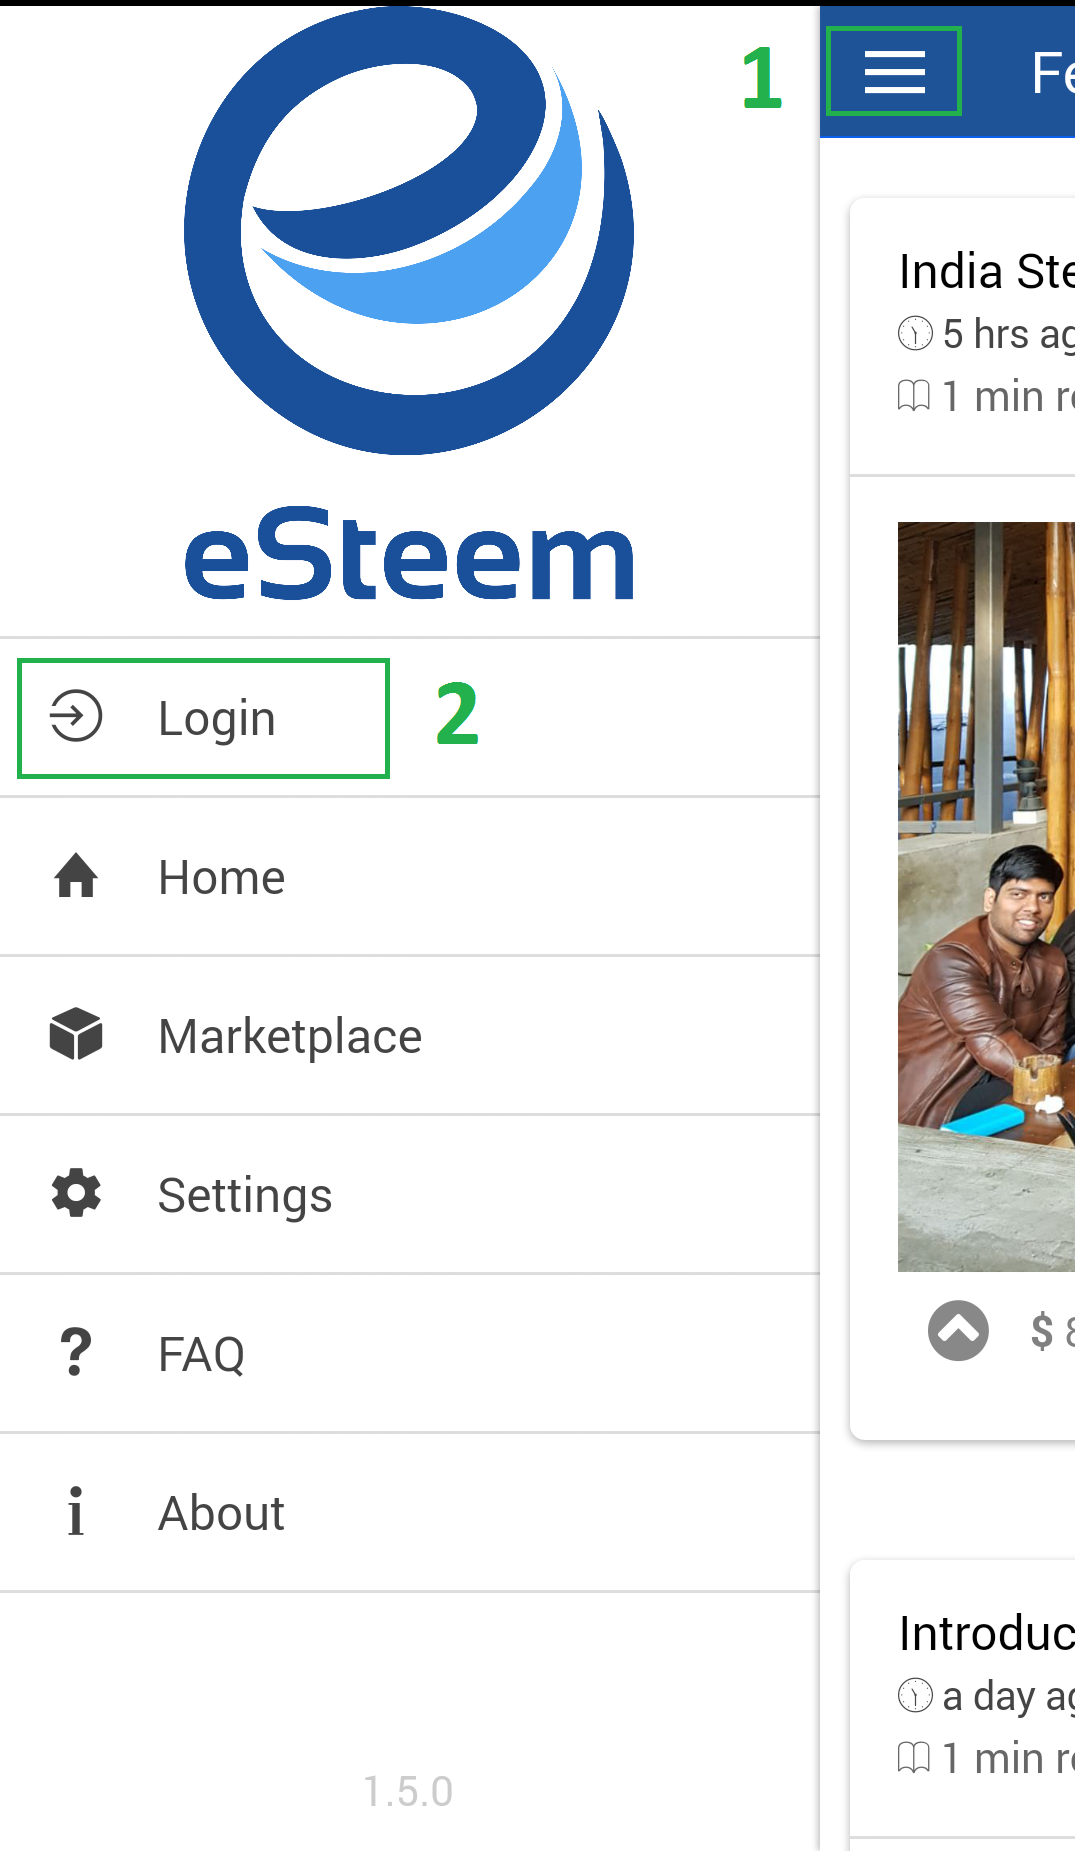Upvote the post with the chevron icon

coord(958,1330)
